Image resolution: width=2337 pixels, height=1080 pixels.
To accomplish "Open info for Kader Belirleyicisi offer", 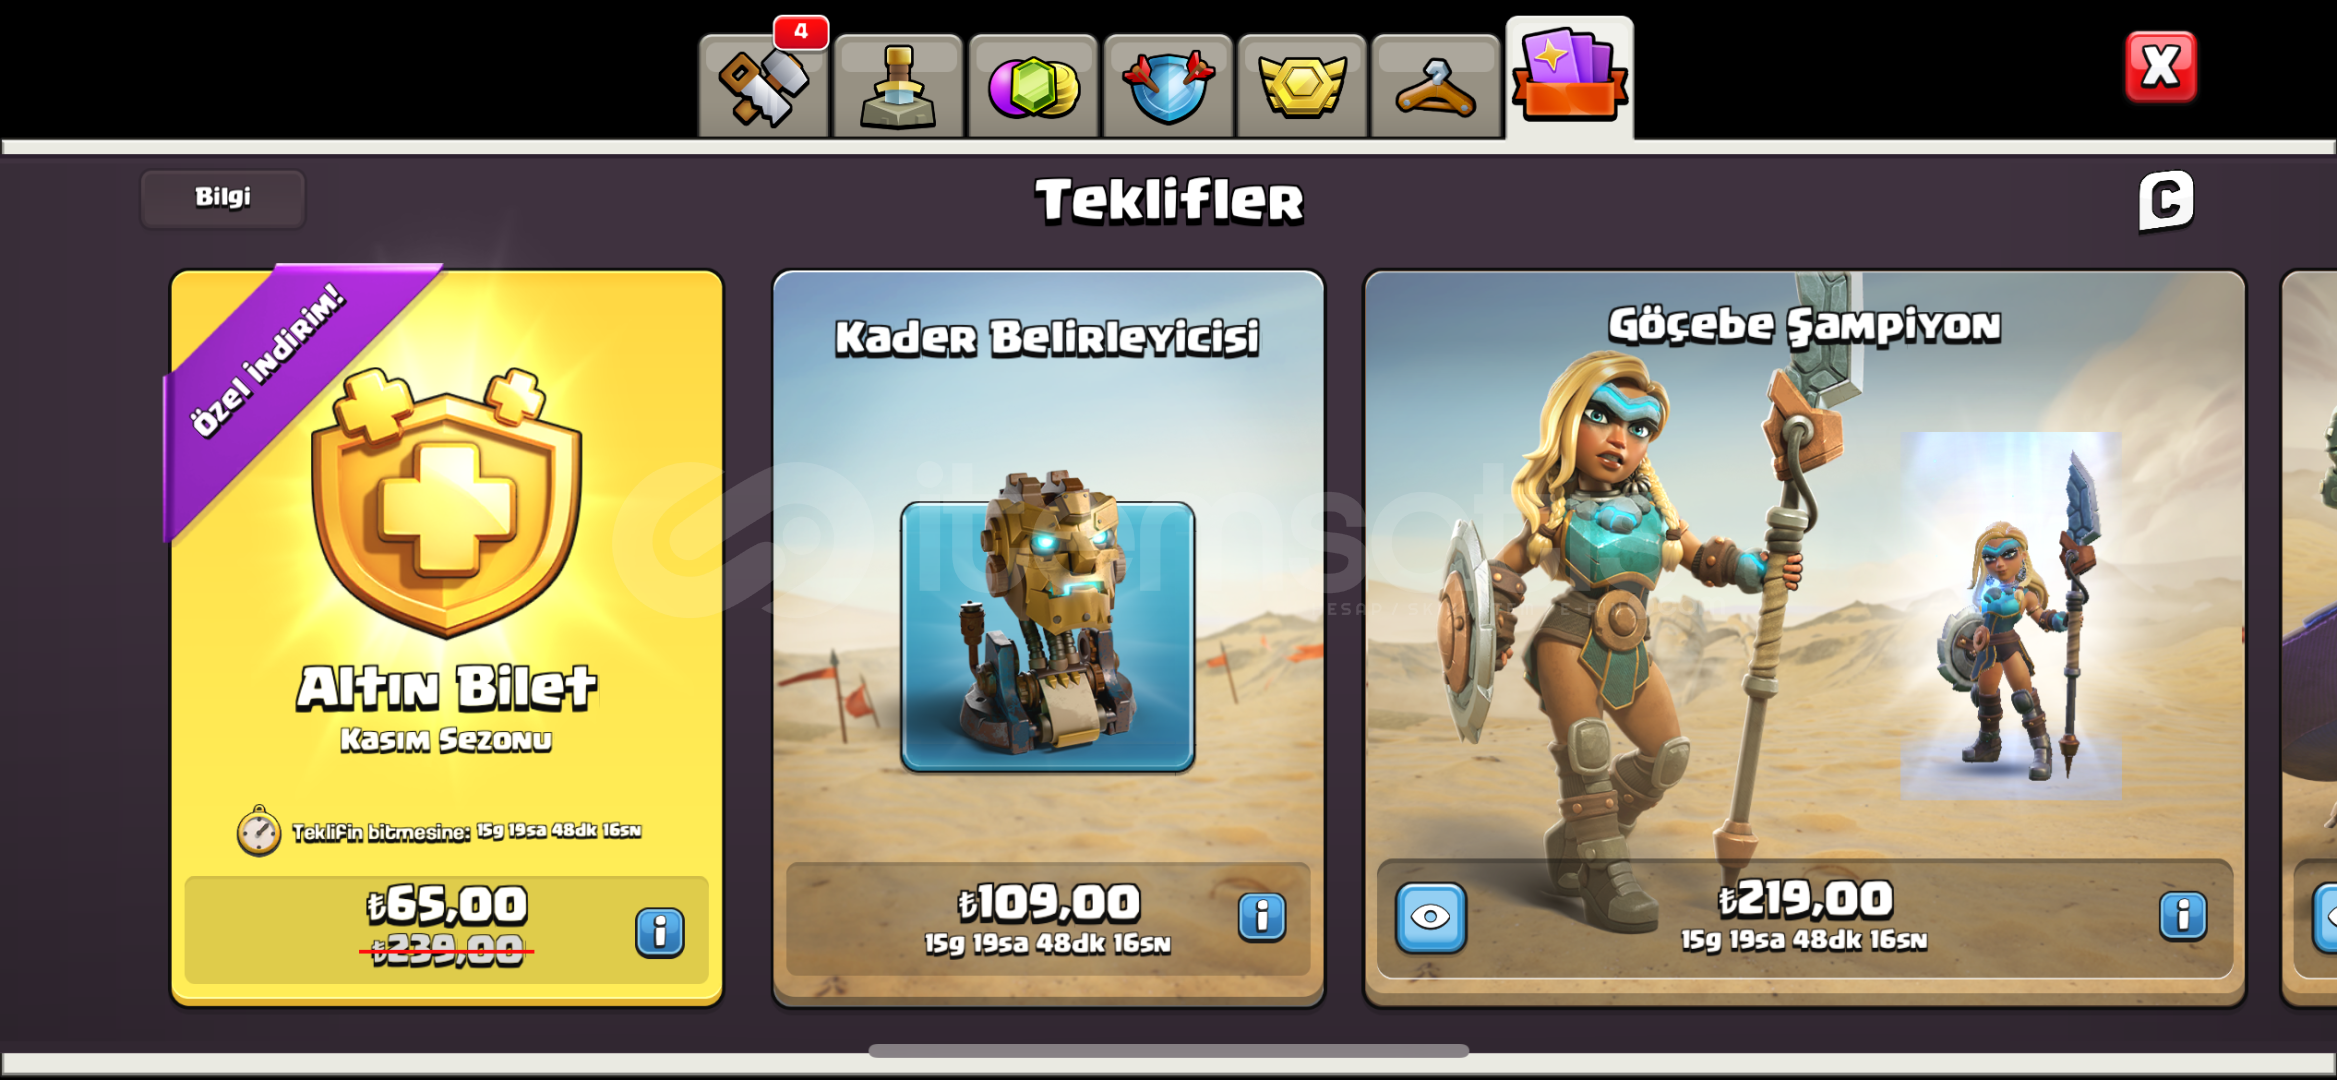I will coord(1262,916).
